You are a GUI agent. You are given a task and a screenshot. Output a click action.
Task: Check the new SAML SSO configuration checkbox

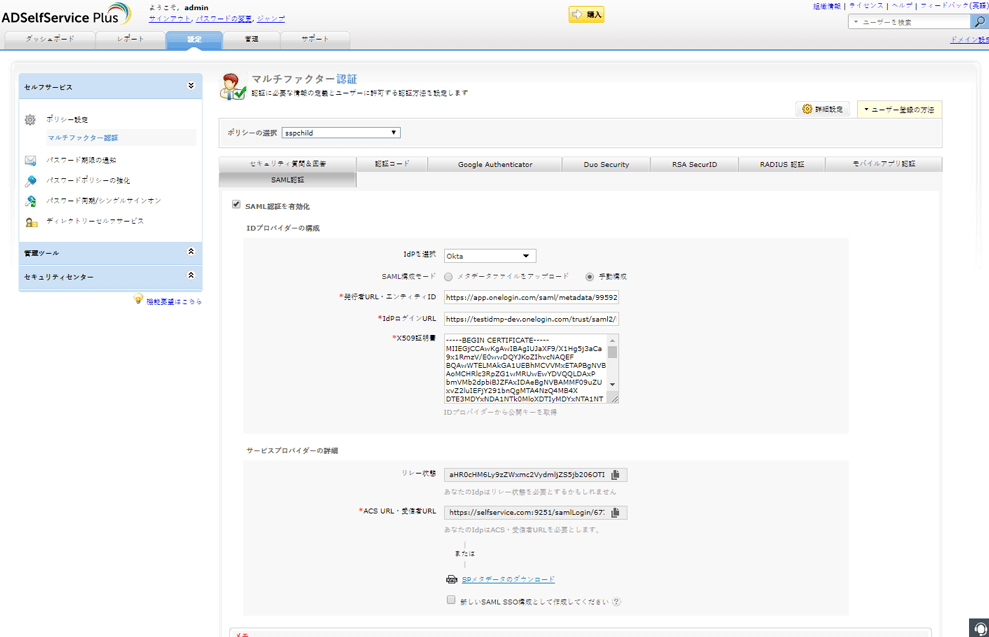[451, 600]
